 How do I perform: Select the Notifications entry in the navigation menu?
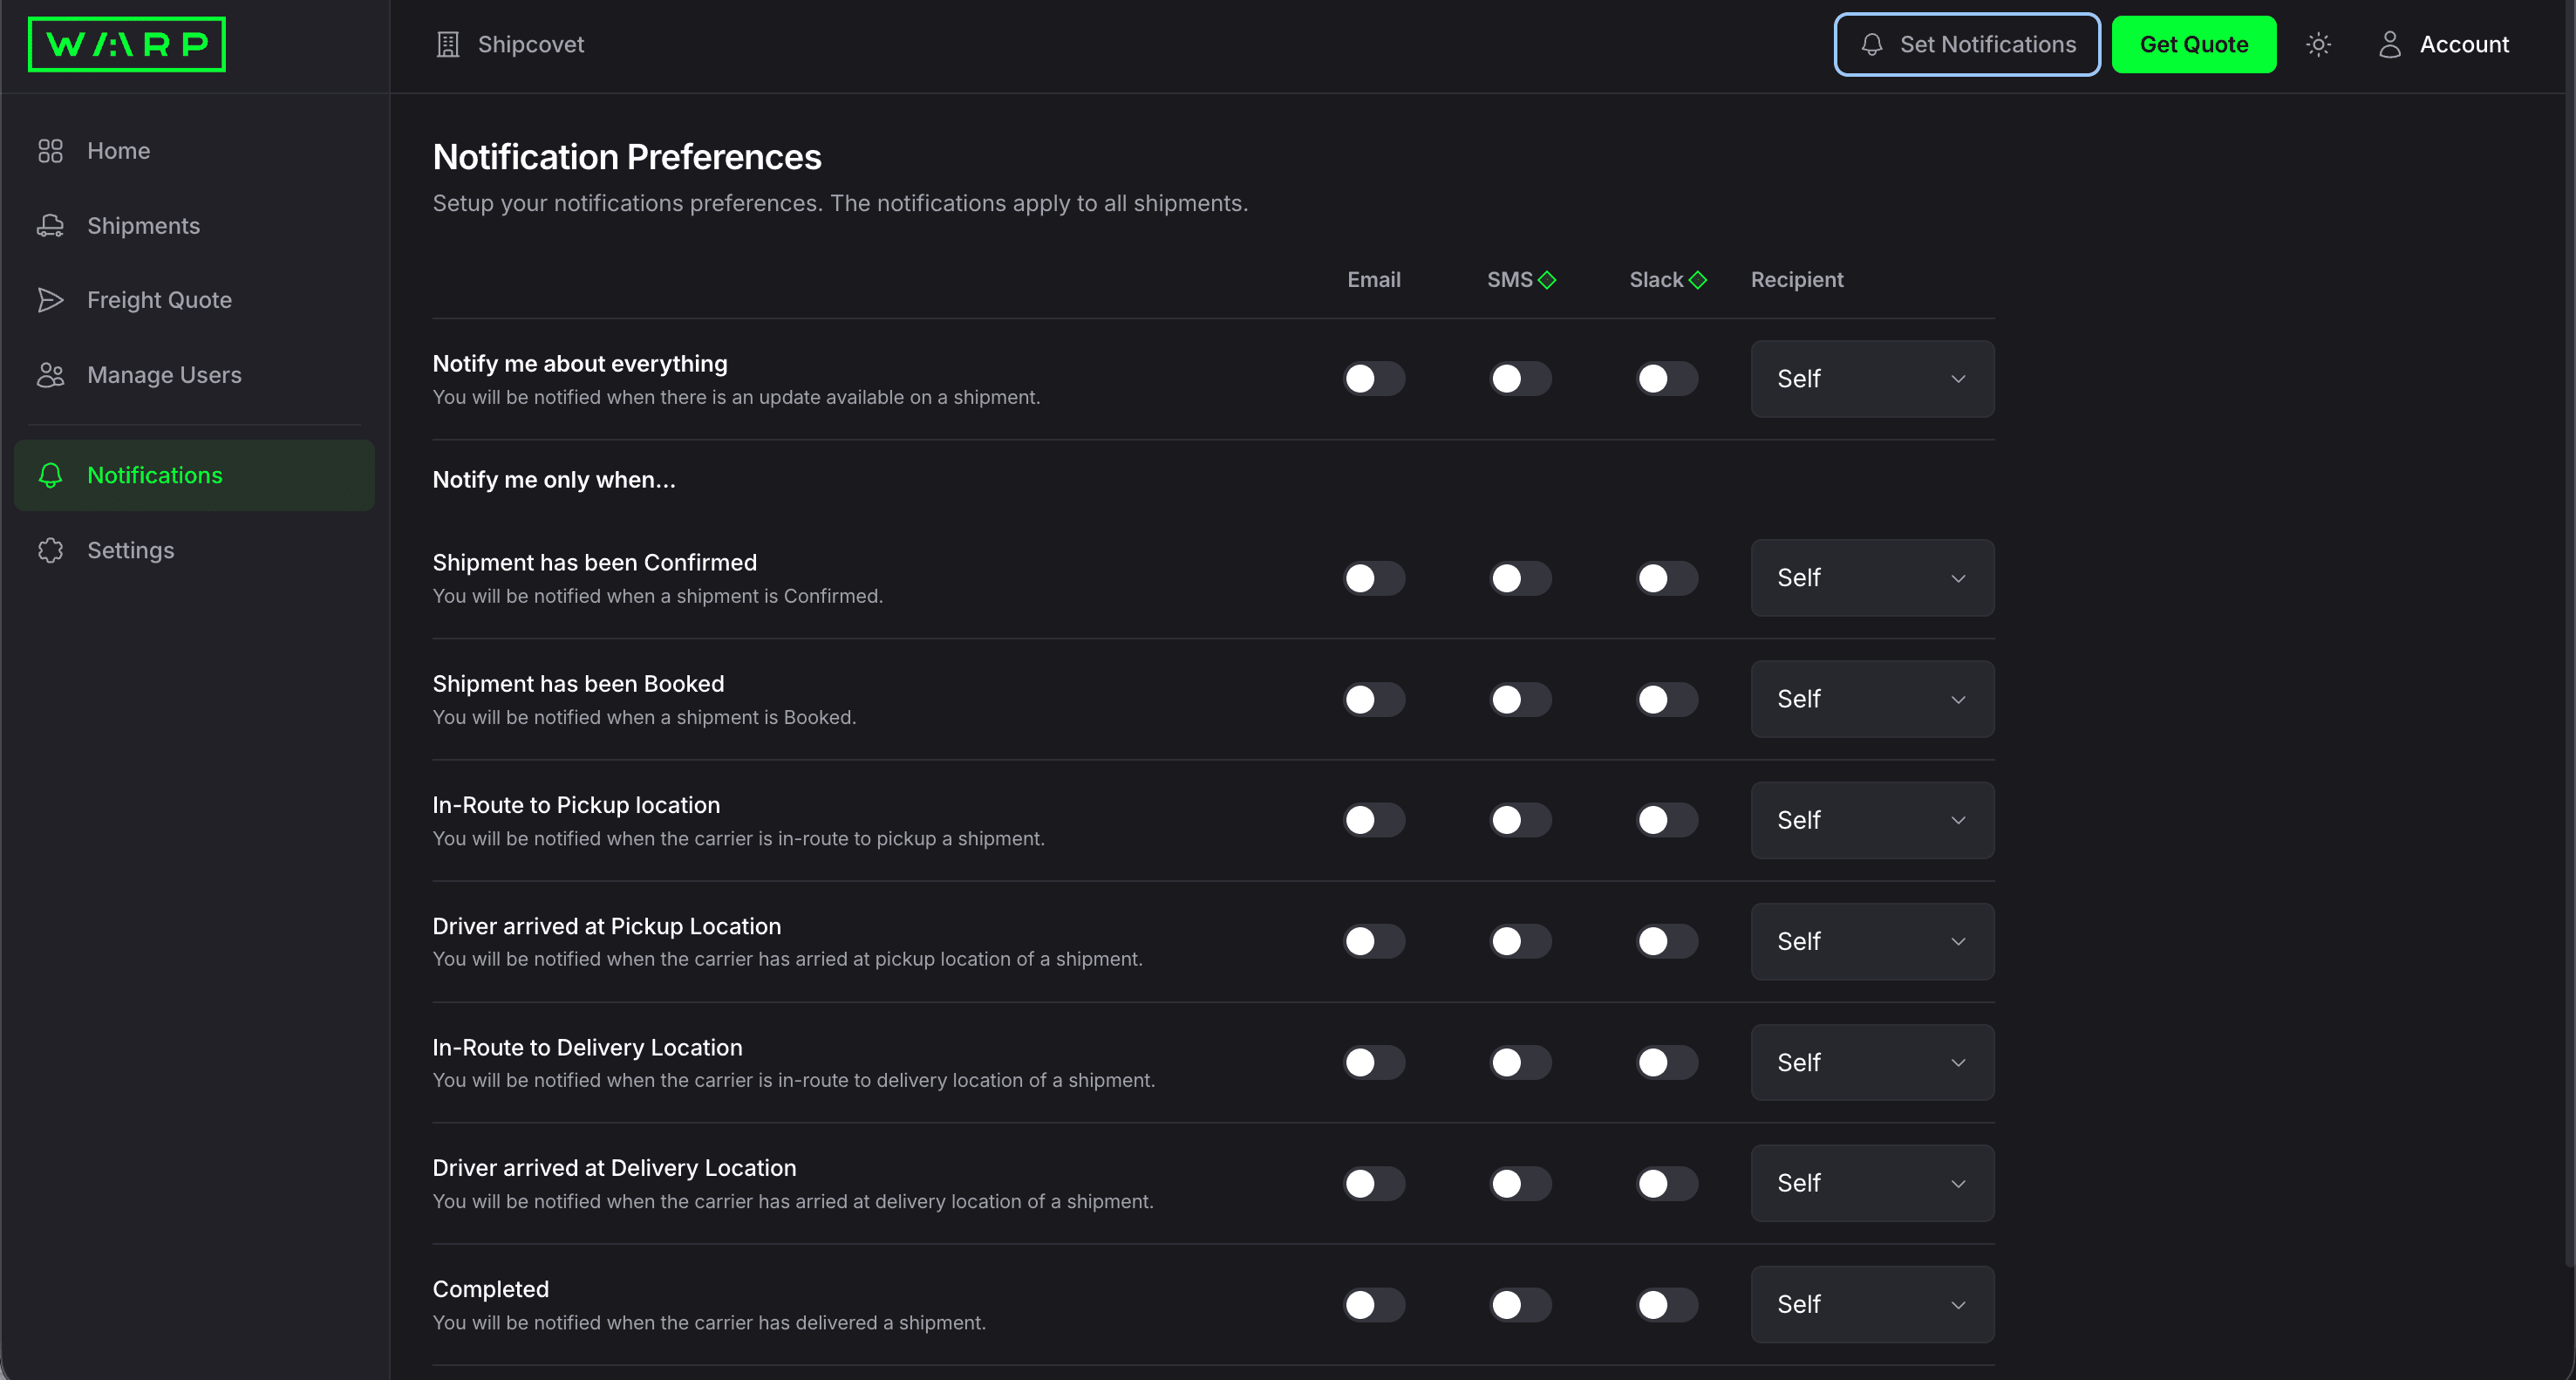pyautogui.click(x=155, y=475)
